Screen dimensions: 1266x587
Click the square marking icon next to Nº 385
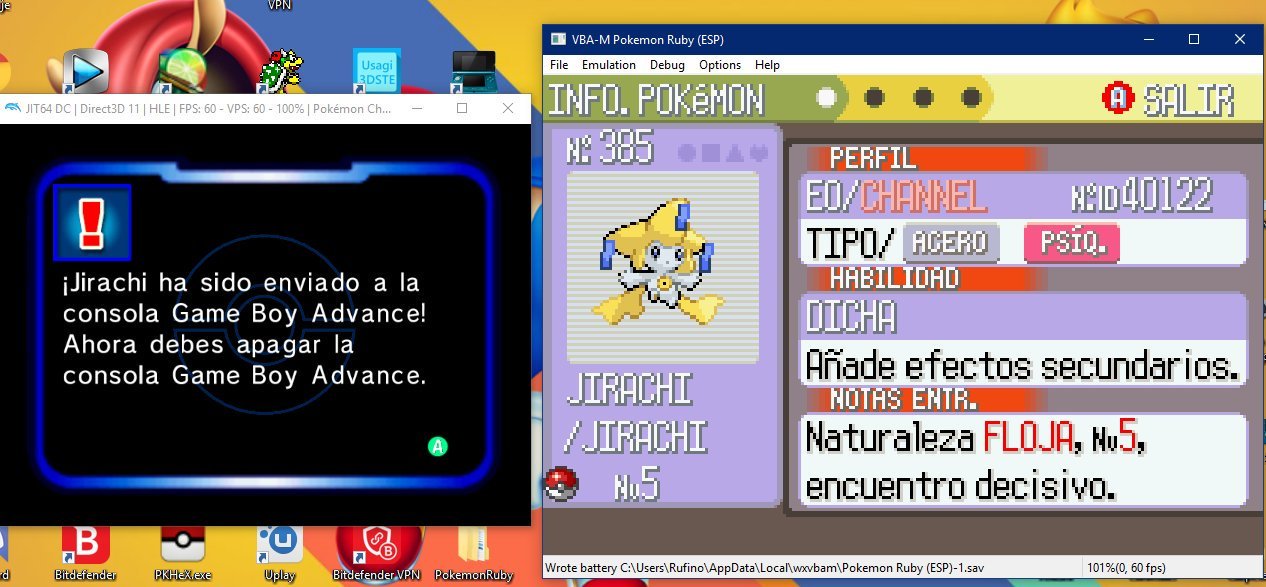click(711, 154)
